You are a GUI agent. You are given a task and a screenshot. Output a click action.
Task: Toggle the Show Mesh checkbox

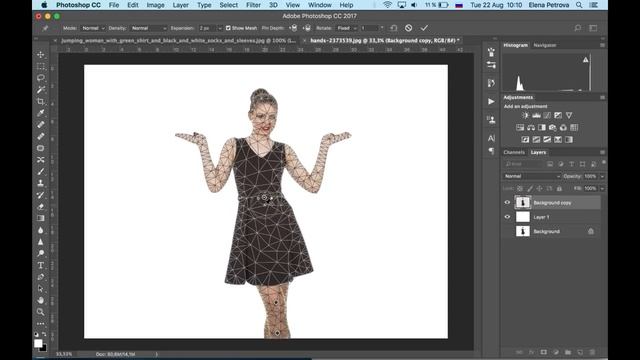coord(228,28)
